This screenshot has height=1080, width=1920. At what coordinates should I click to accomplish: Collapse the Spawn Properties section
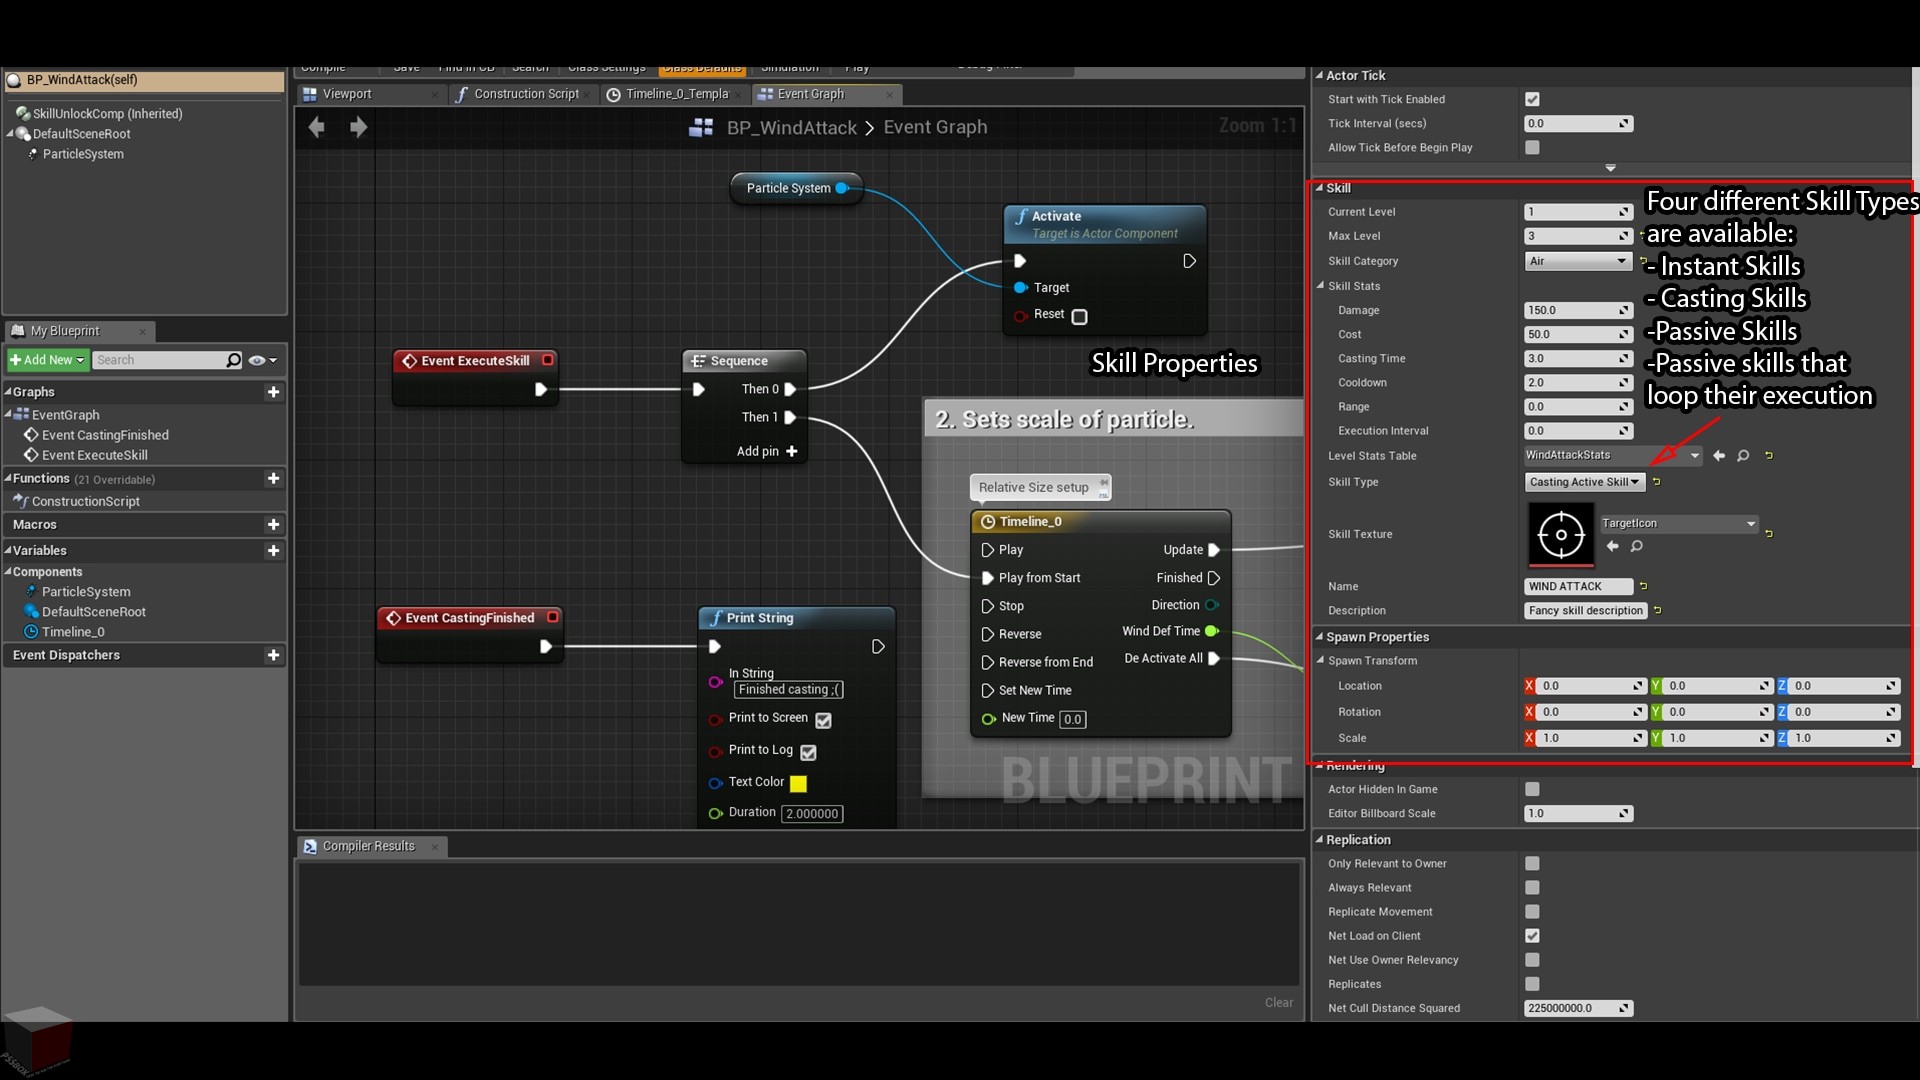click(1319, 636)
